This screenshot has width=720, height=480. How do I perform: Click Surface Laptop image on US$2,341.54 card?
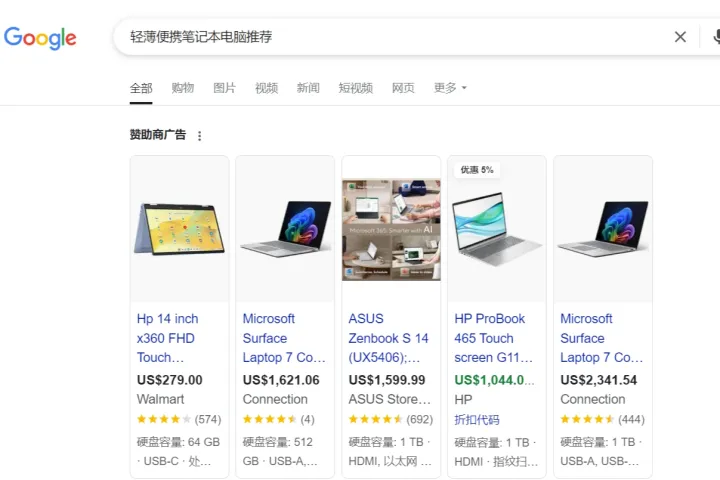point(603,229)
